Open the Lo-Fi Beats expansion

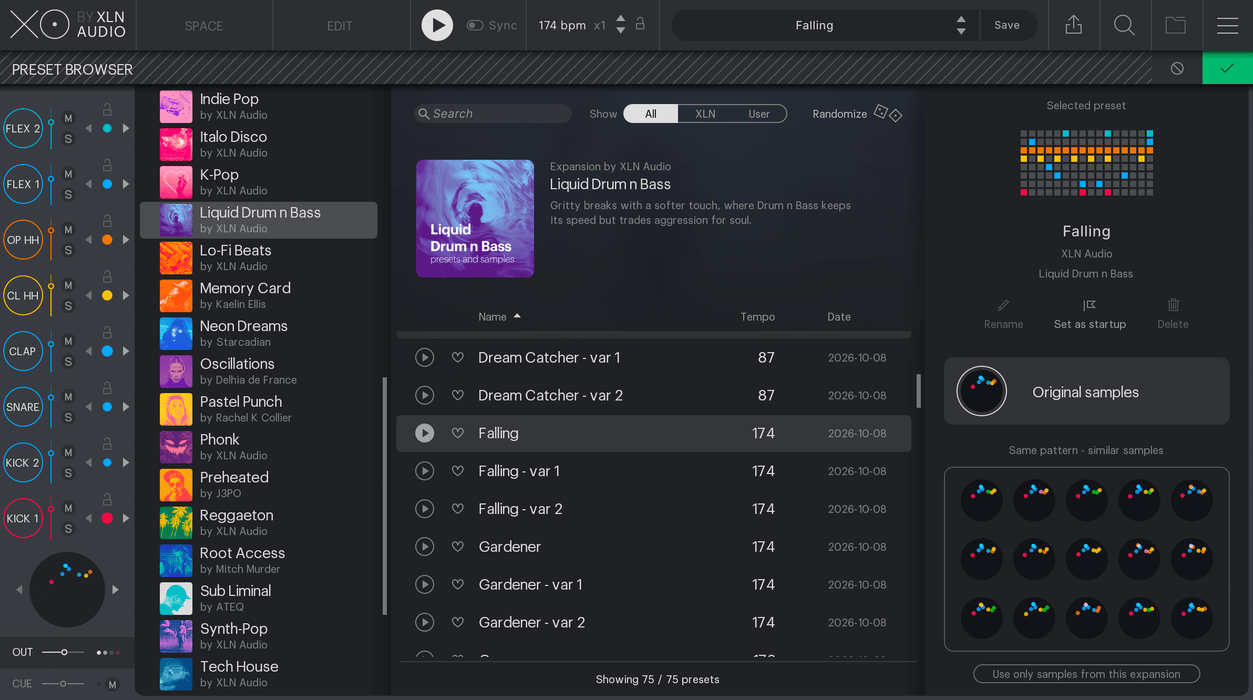click(258, 258)
